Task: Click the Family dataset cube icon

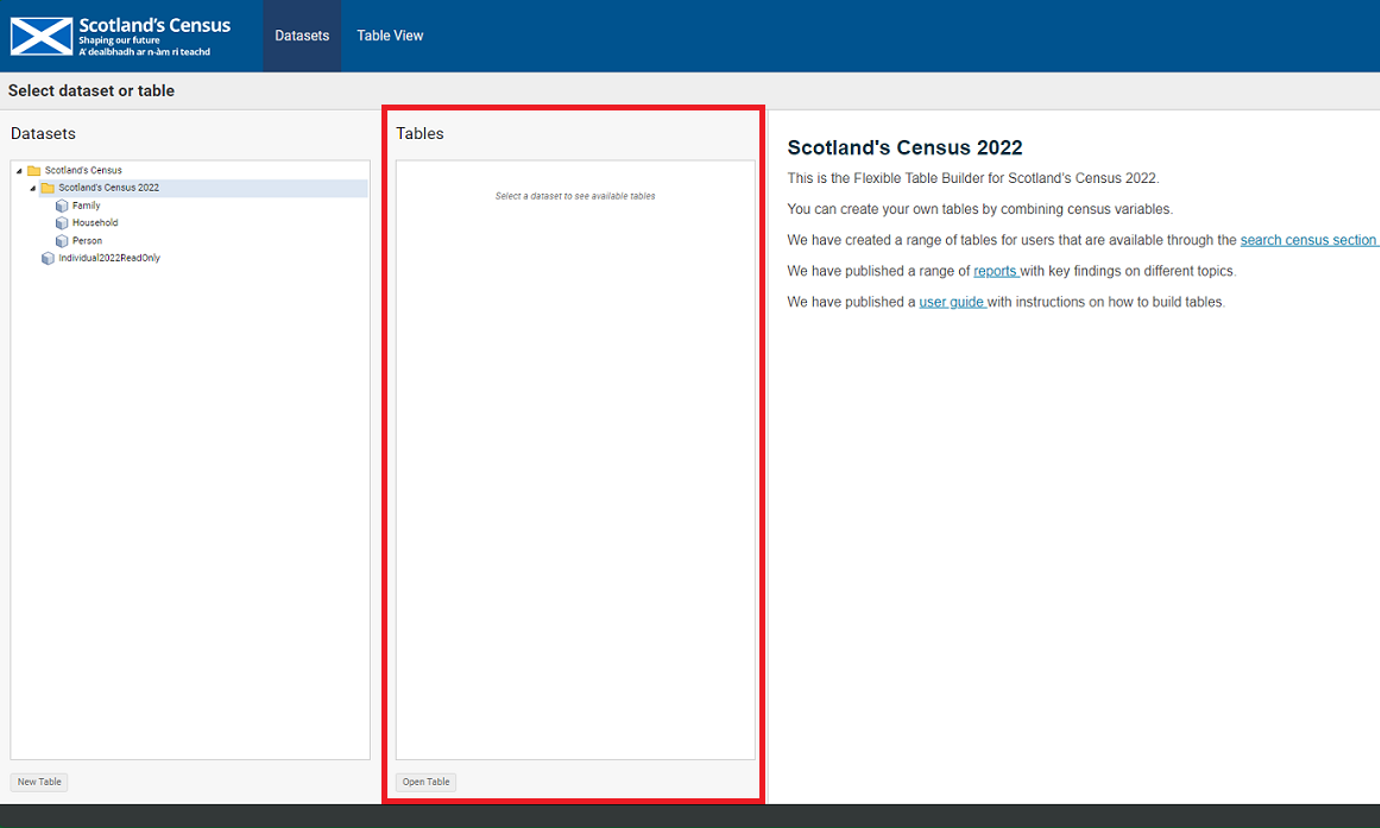Action: (x=62, y=206)
